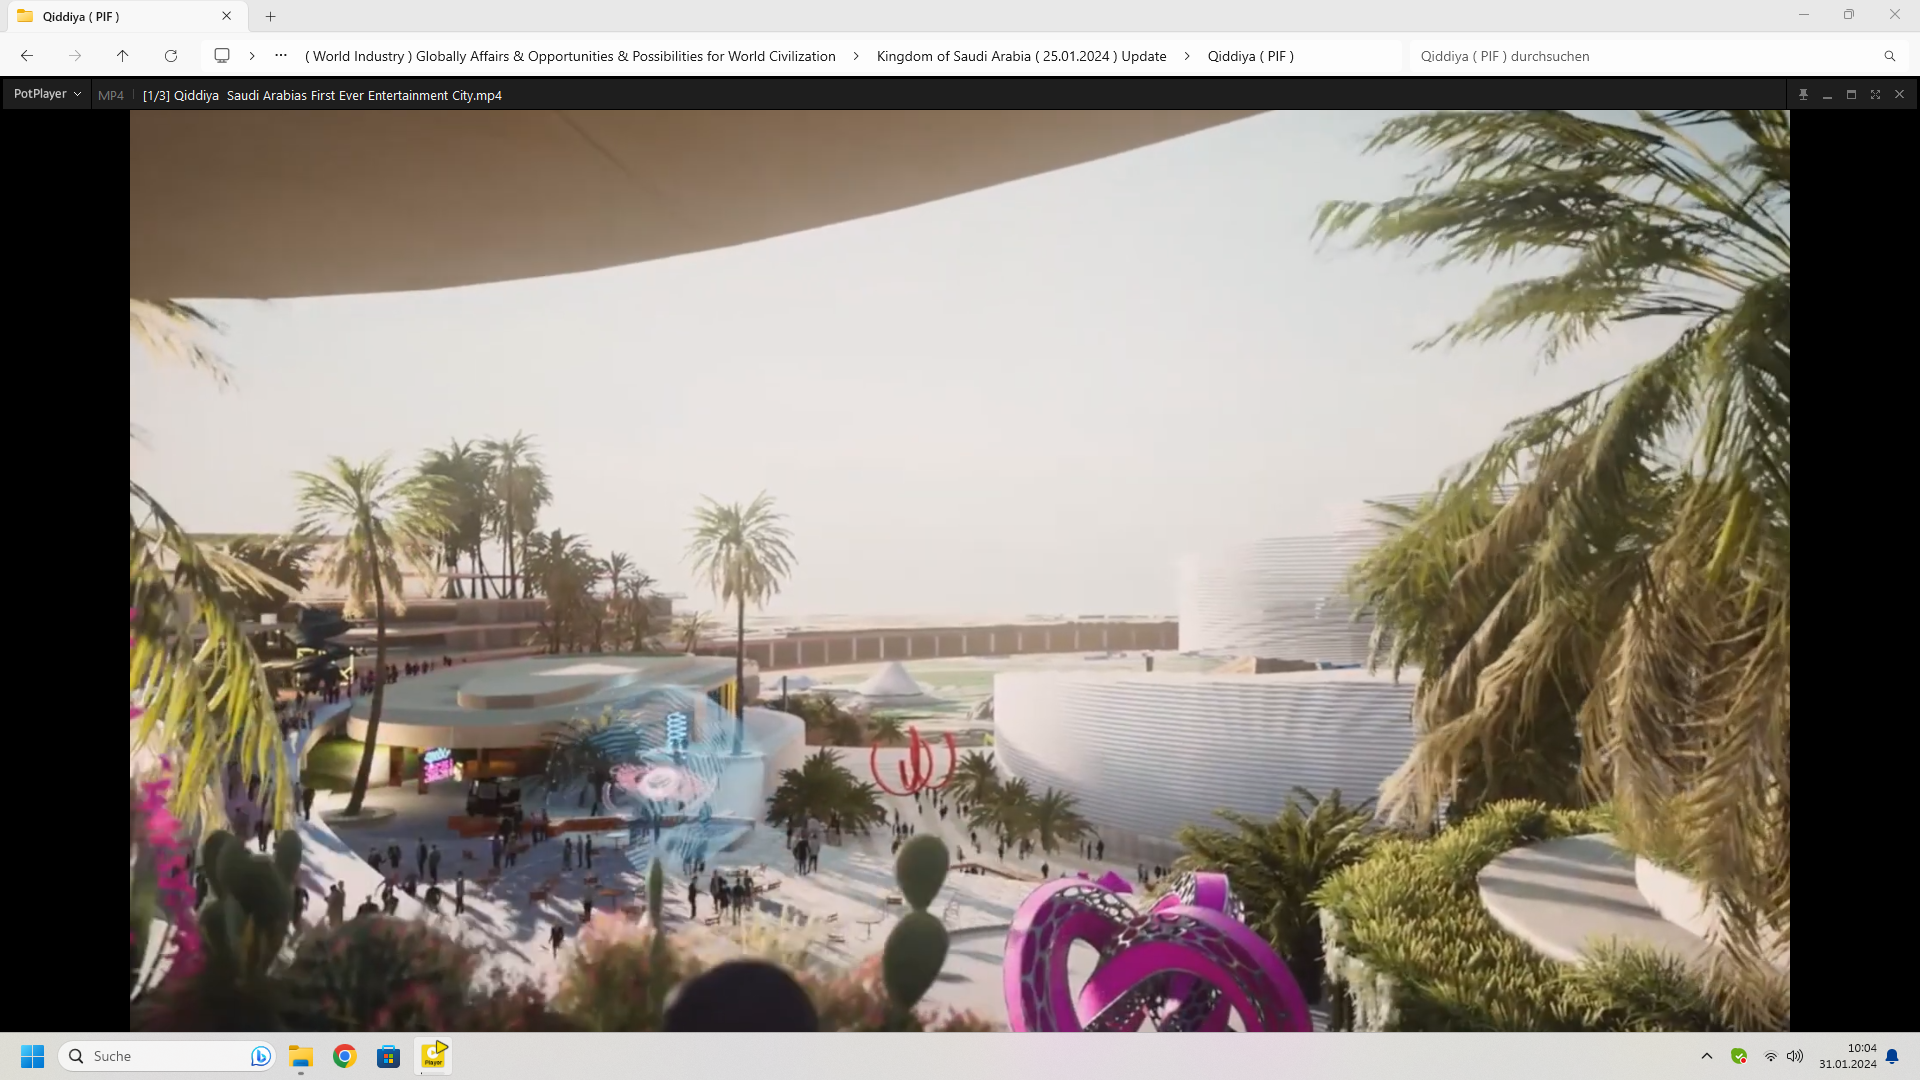Restore down the File Explorer window
Image resolution: width=1920 pixels, height=1080 pixels.
click(x=1849, y=15)
